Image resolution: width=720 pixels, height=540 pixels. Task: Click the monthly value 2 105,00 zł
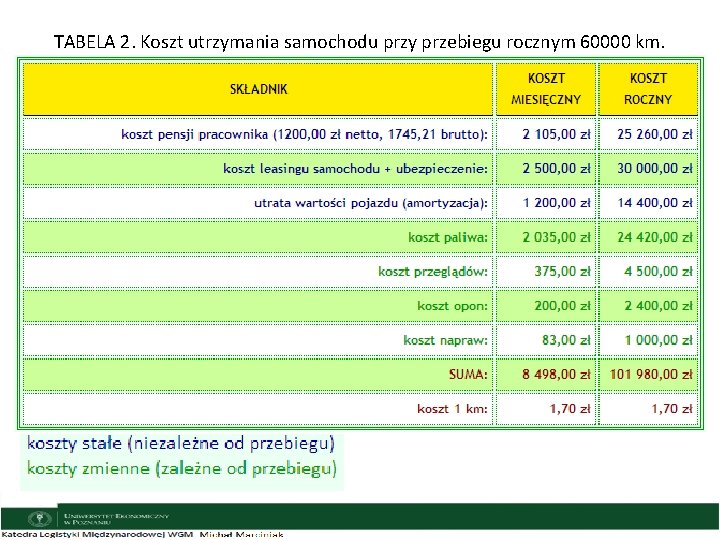pos(556,135)
